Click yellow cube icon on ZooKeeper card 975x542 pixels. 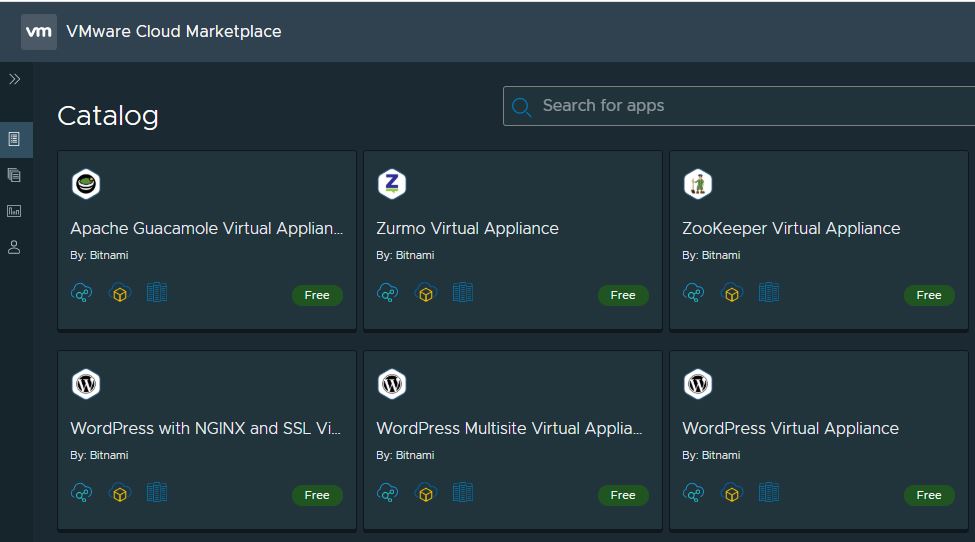(732, 294)
